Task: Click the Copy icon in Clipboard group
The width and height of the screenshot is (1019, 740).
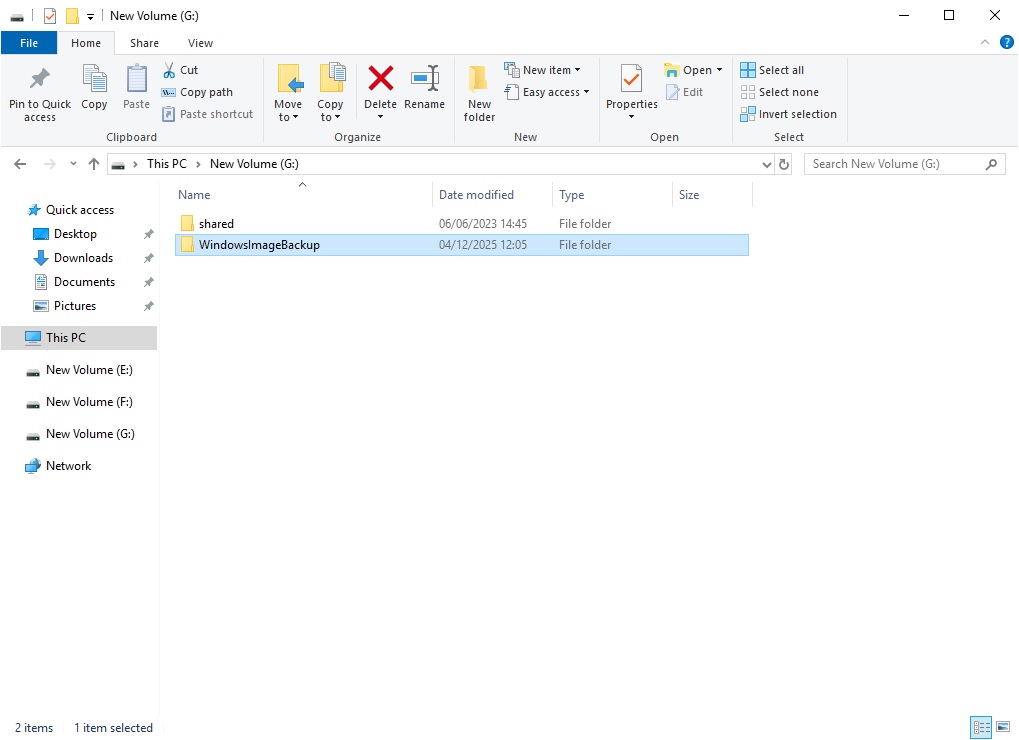Action: [94, 80]
